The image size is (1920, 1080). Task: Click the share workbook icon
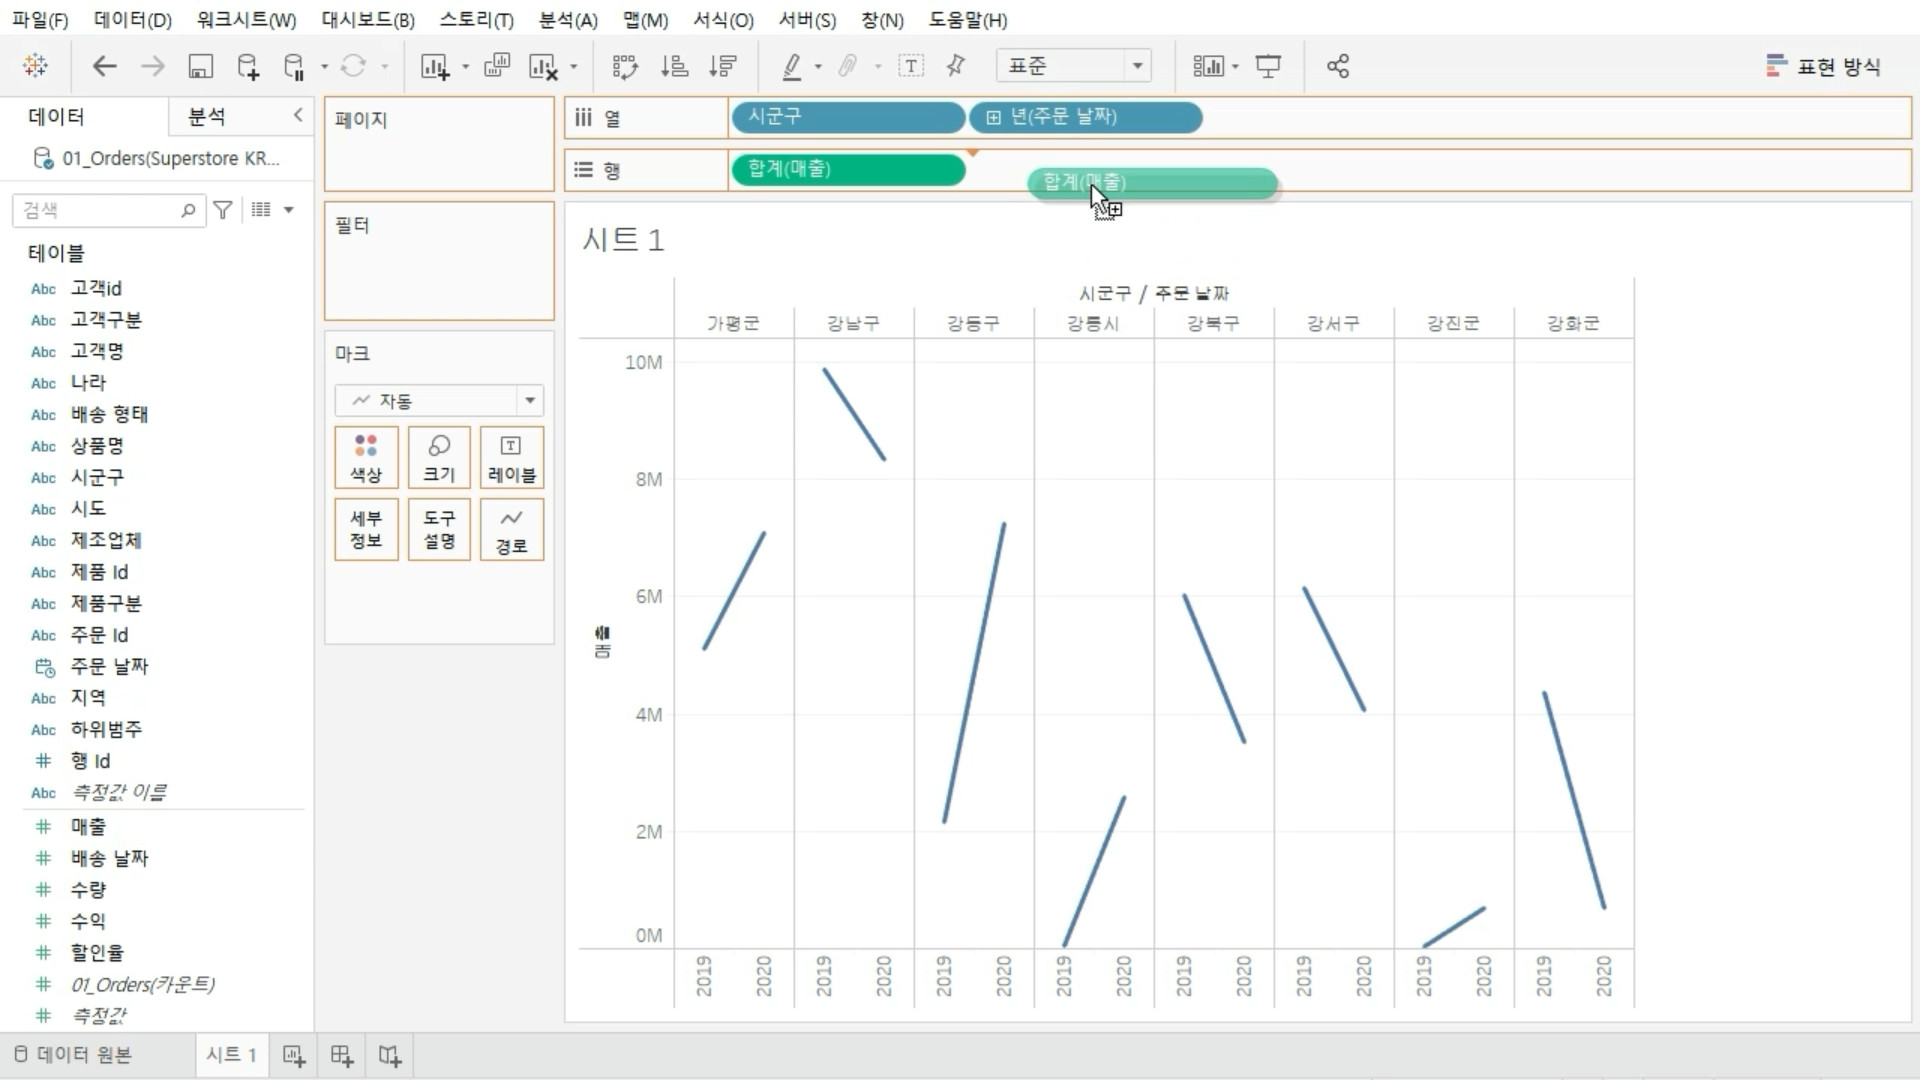point(1338,67)
